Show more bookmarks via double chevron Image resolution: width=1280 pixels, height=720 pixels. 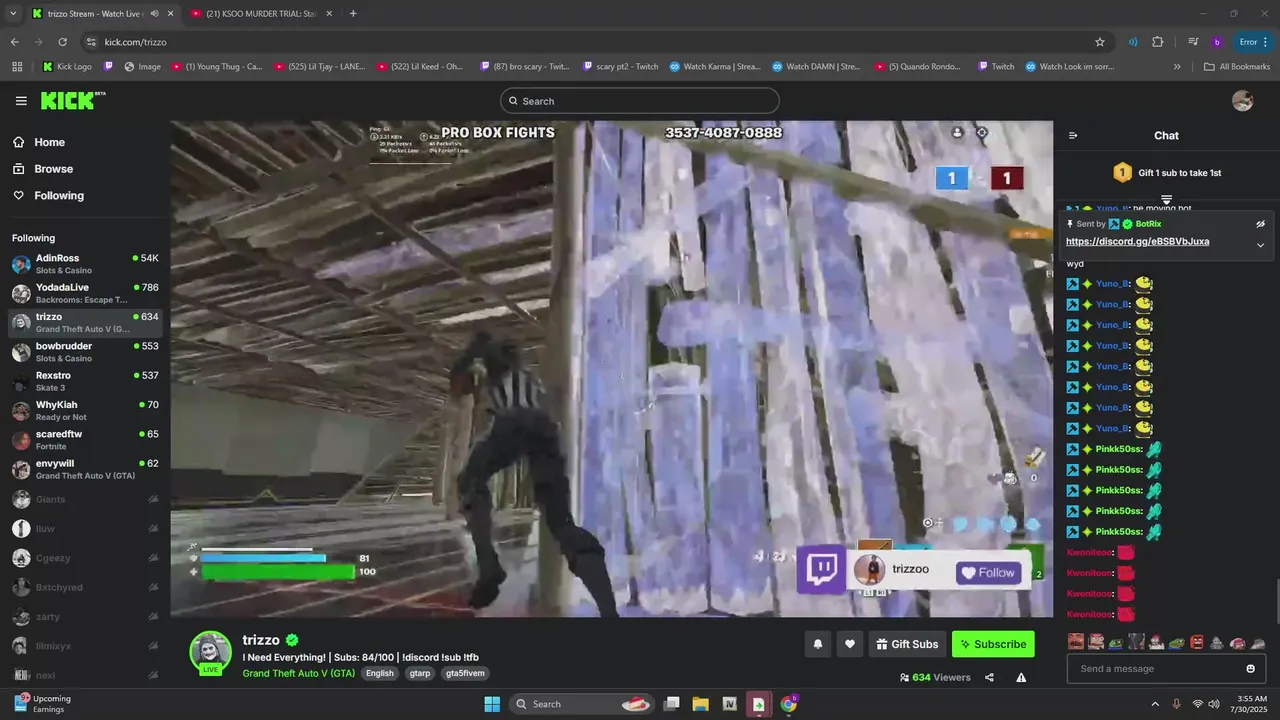(x=1177, y=67)
